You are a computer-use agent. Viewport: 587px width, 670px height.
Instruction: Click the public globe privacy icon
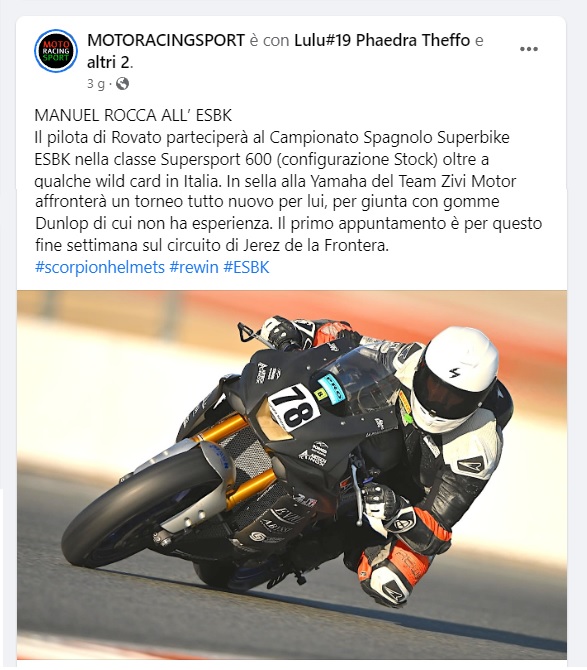pos(122,83)
